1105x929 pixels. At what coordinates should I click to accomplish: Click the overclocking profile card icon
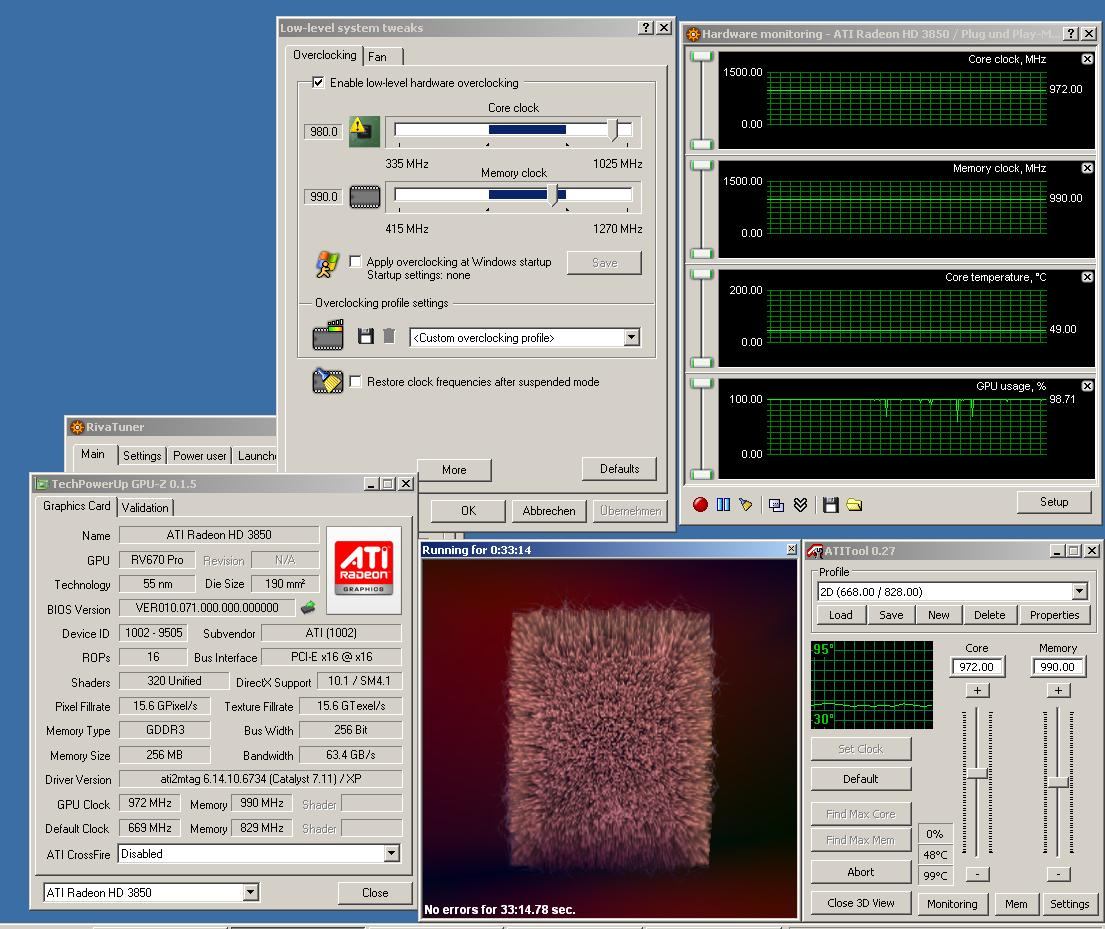[328, 336]
